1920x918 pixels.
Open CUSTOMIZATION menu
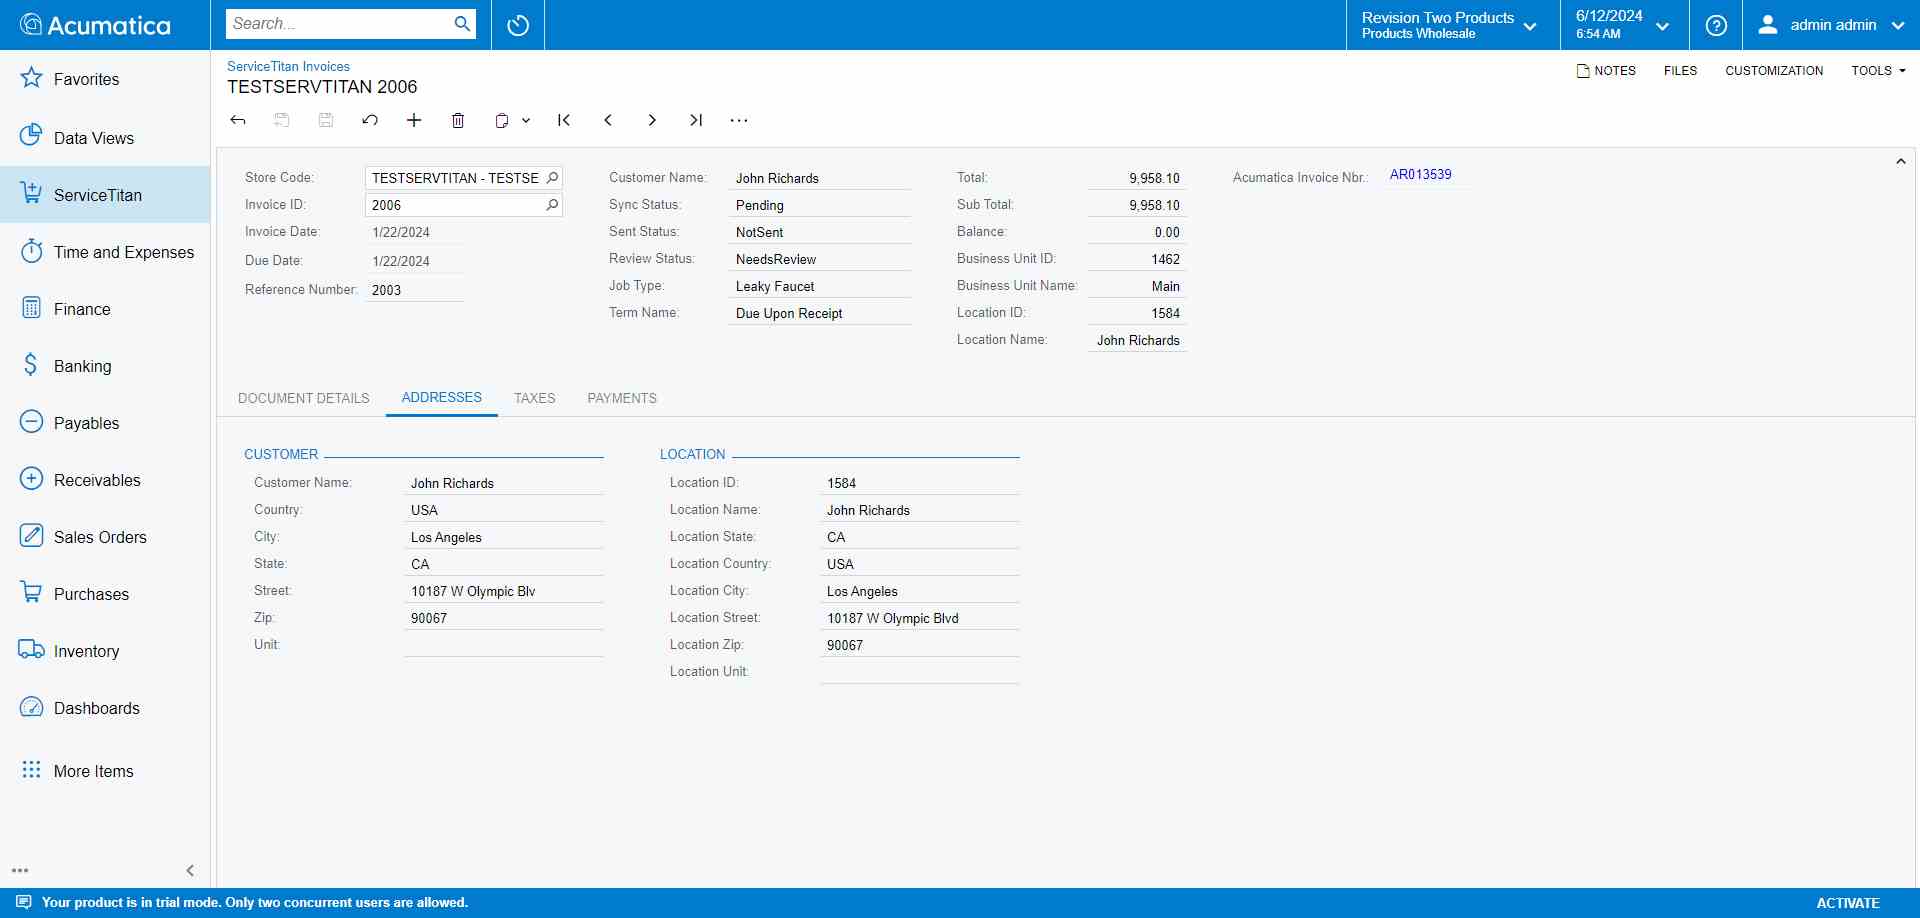pos(1774,71)
